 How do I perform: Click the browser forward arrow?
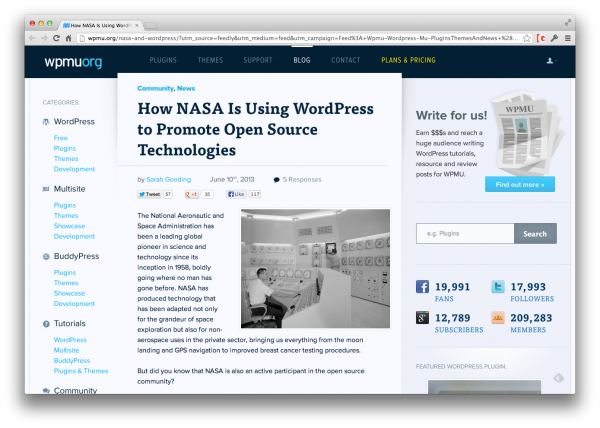tap(44, 38)
